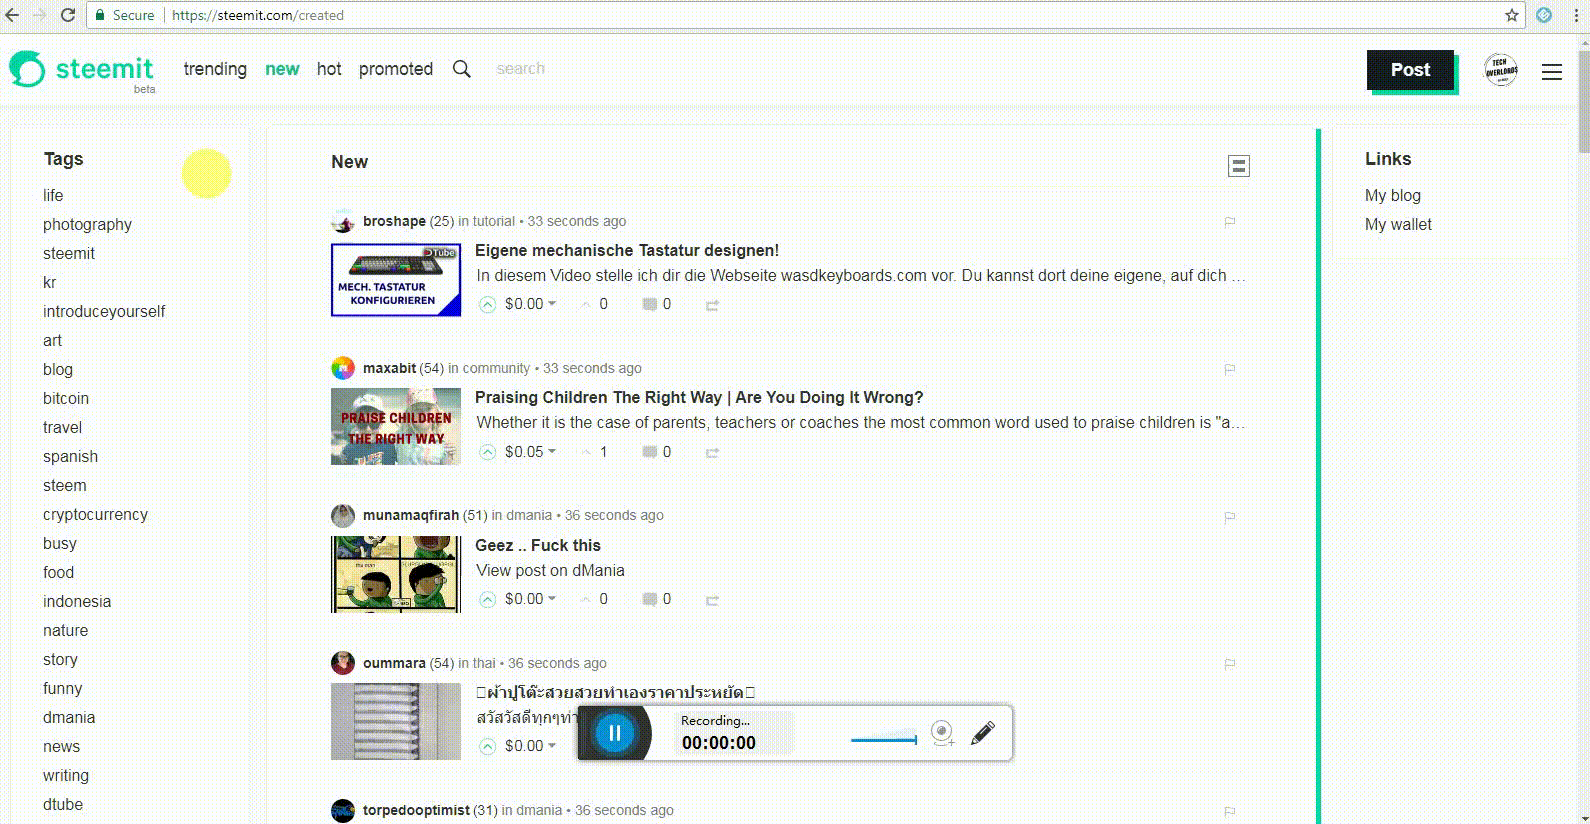Expand payout dropdown on munamaqfirah post
This screenshot has width=1590, height=824.
pos(531,599)
